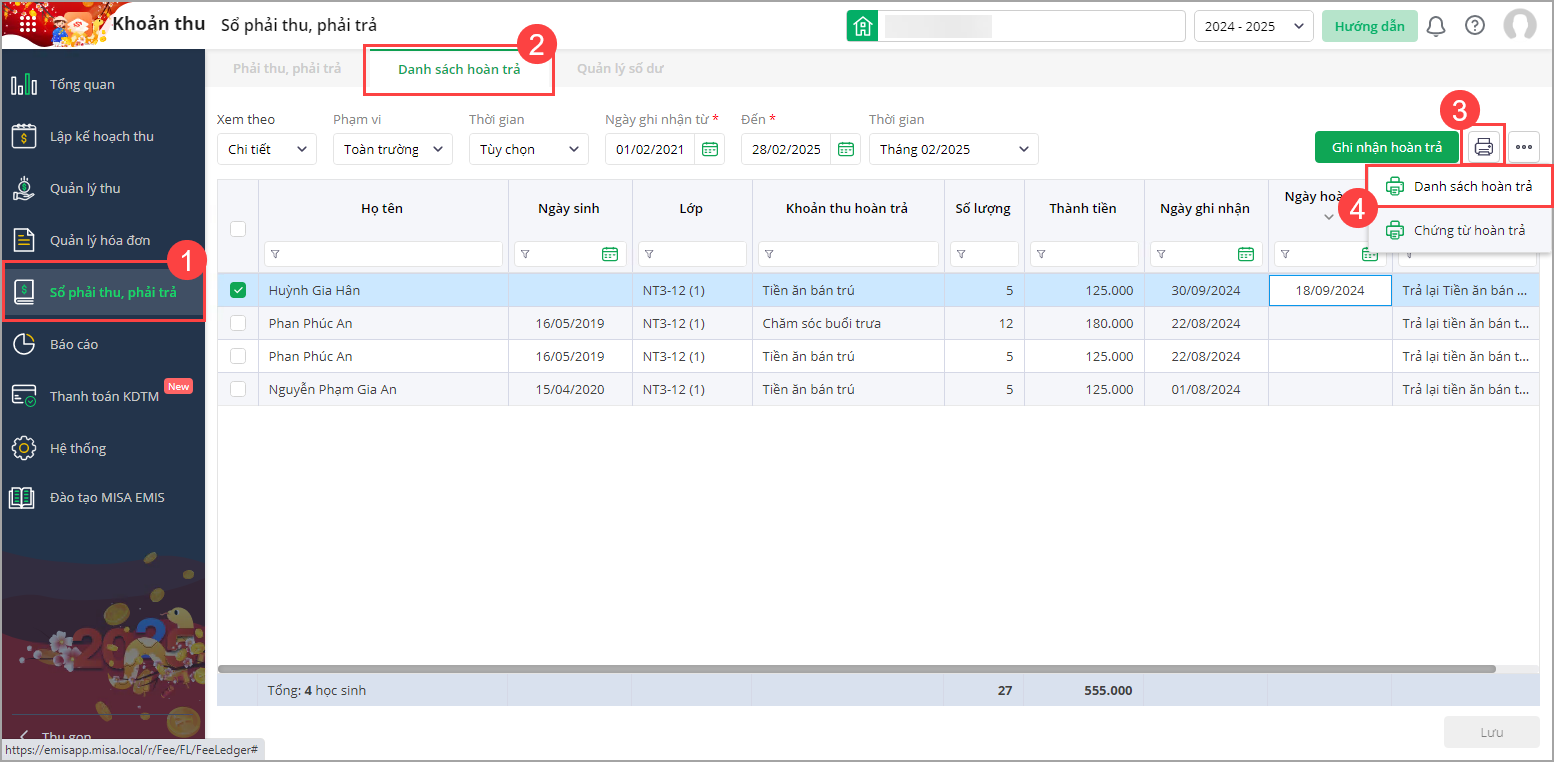
Task: Tick the Nguyễn Phạm Gia An checkbox
Action: click(x=238, y=389)
